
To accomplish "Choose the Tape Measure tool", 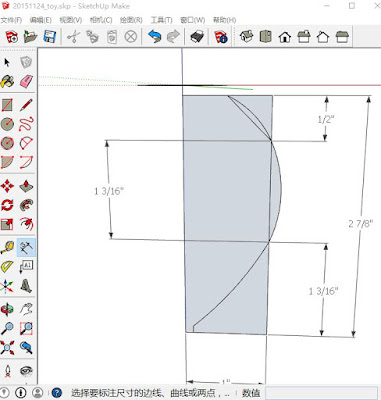I will pos(7,247).
